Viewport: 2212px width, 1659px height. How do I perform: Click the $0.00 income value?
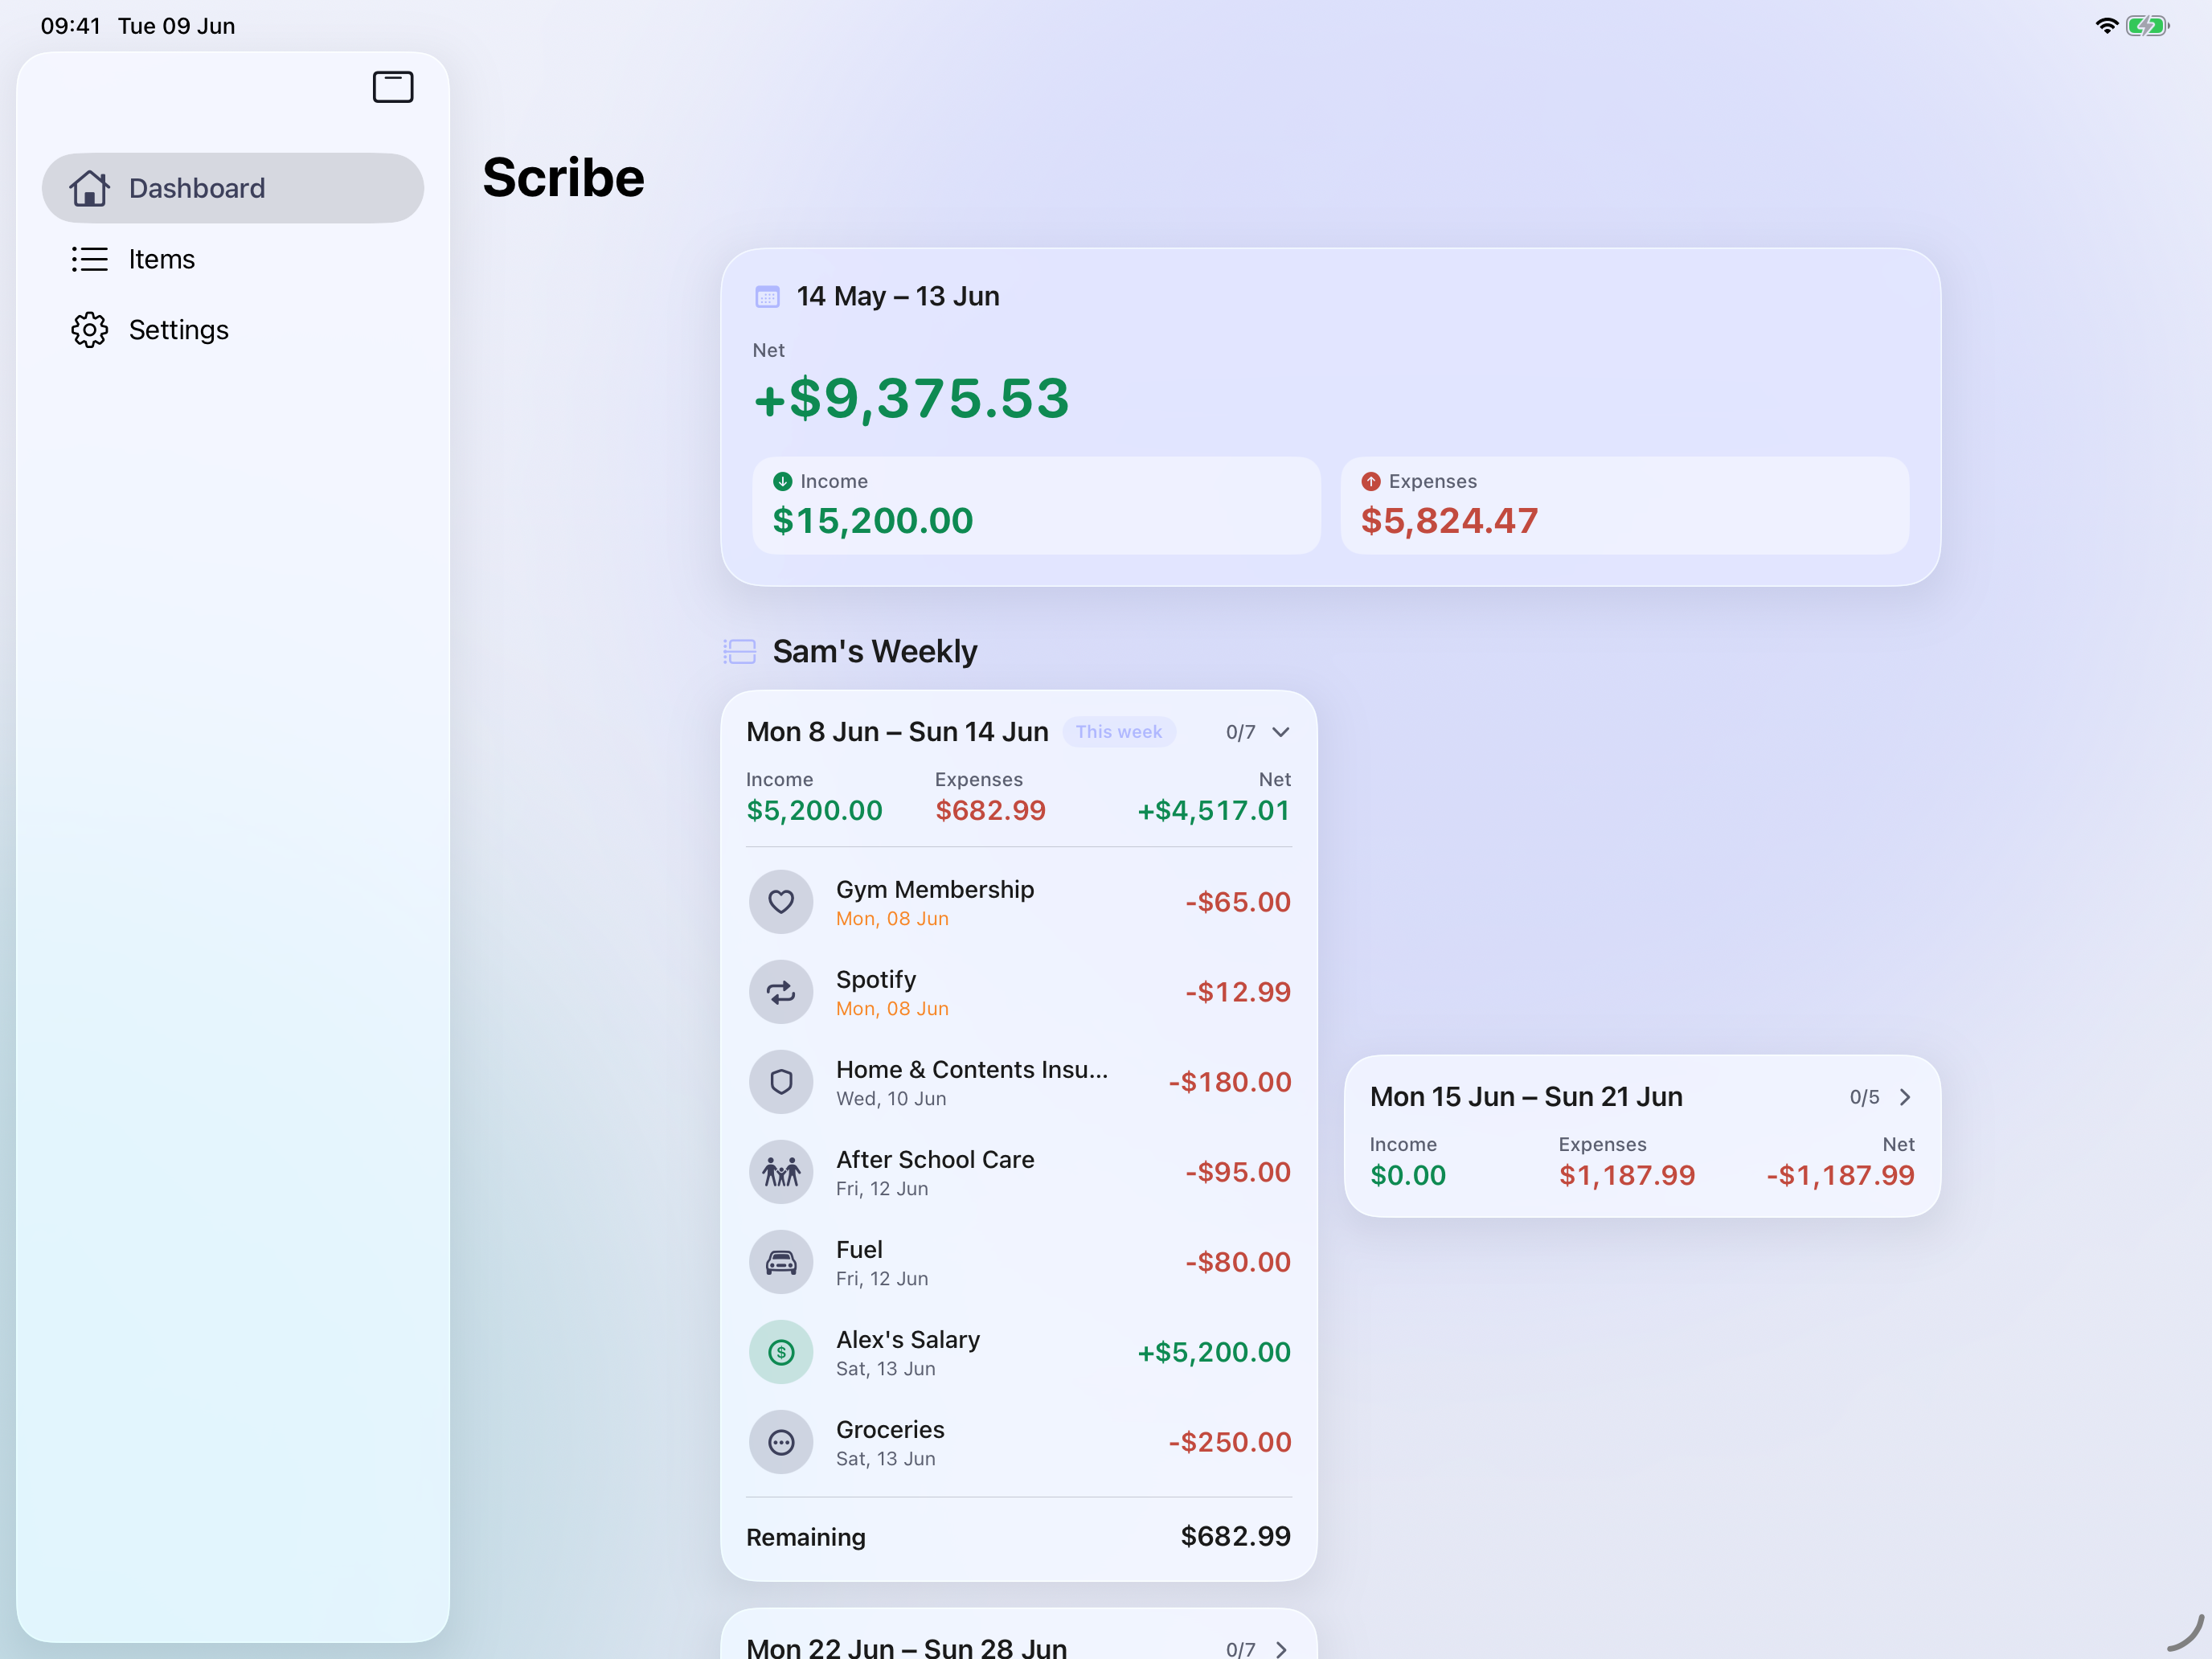point(1408,1176)
